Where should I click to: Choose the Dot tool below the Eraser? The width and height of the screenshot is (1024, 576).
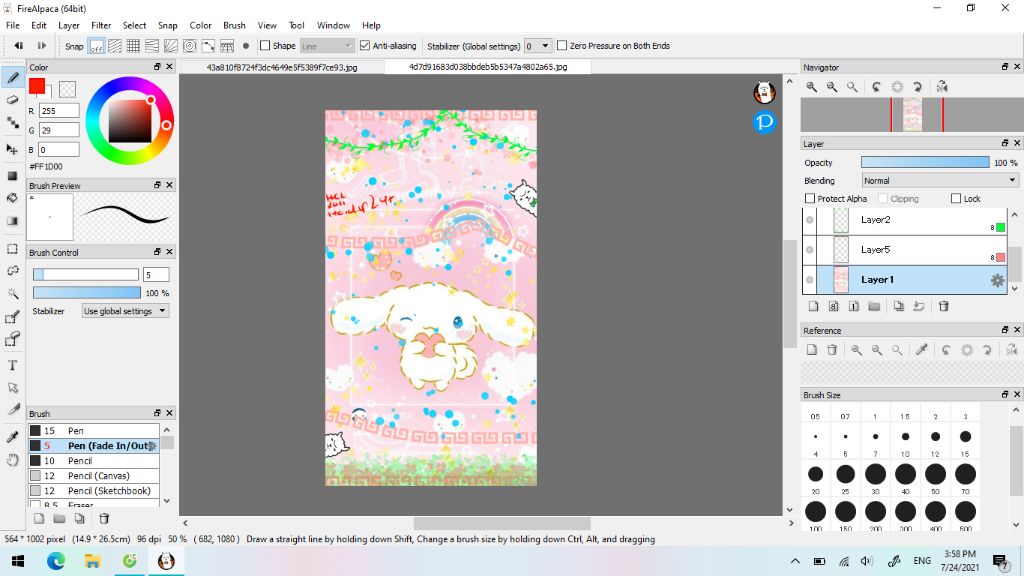(x=12, y=123)
